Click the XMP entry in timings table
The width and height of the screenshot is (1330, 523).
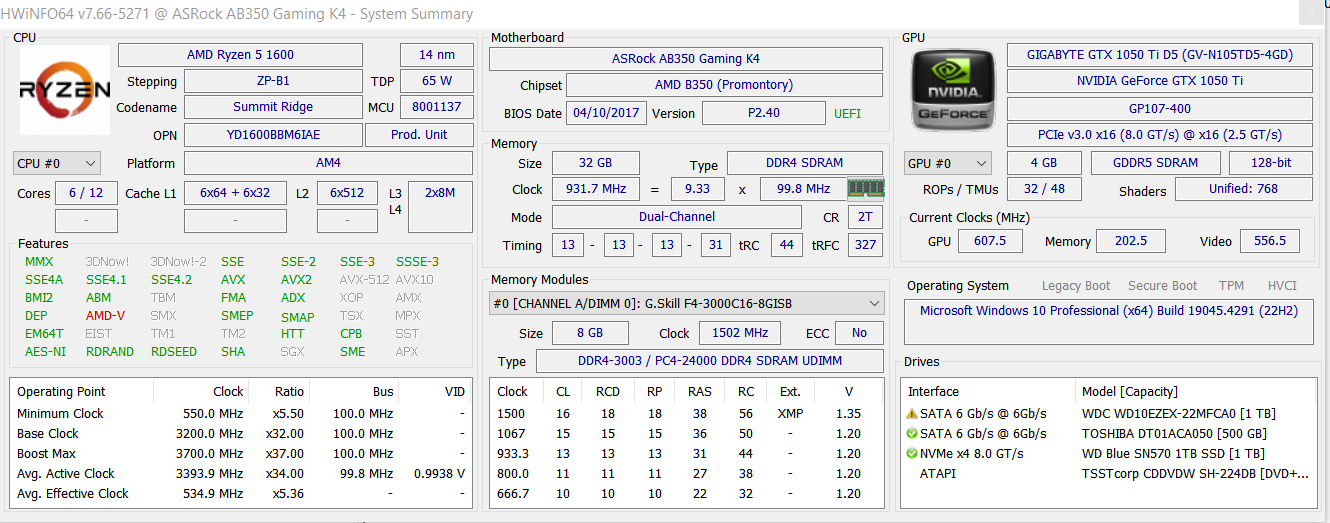tap(790, 413)
